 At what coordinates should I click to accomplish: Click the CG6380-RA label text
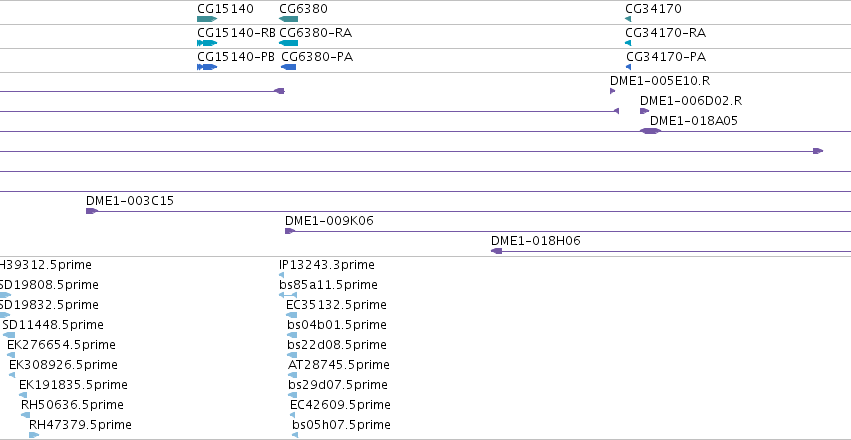[x=315, y=33]
